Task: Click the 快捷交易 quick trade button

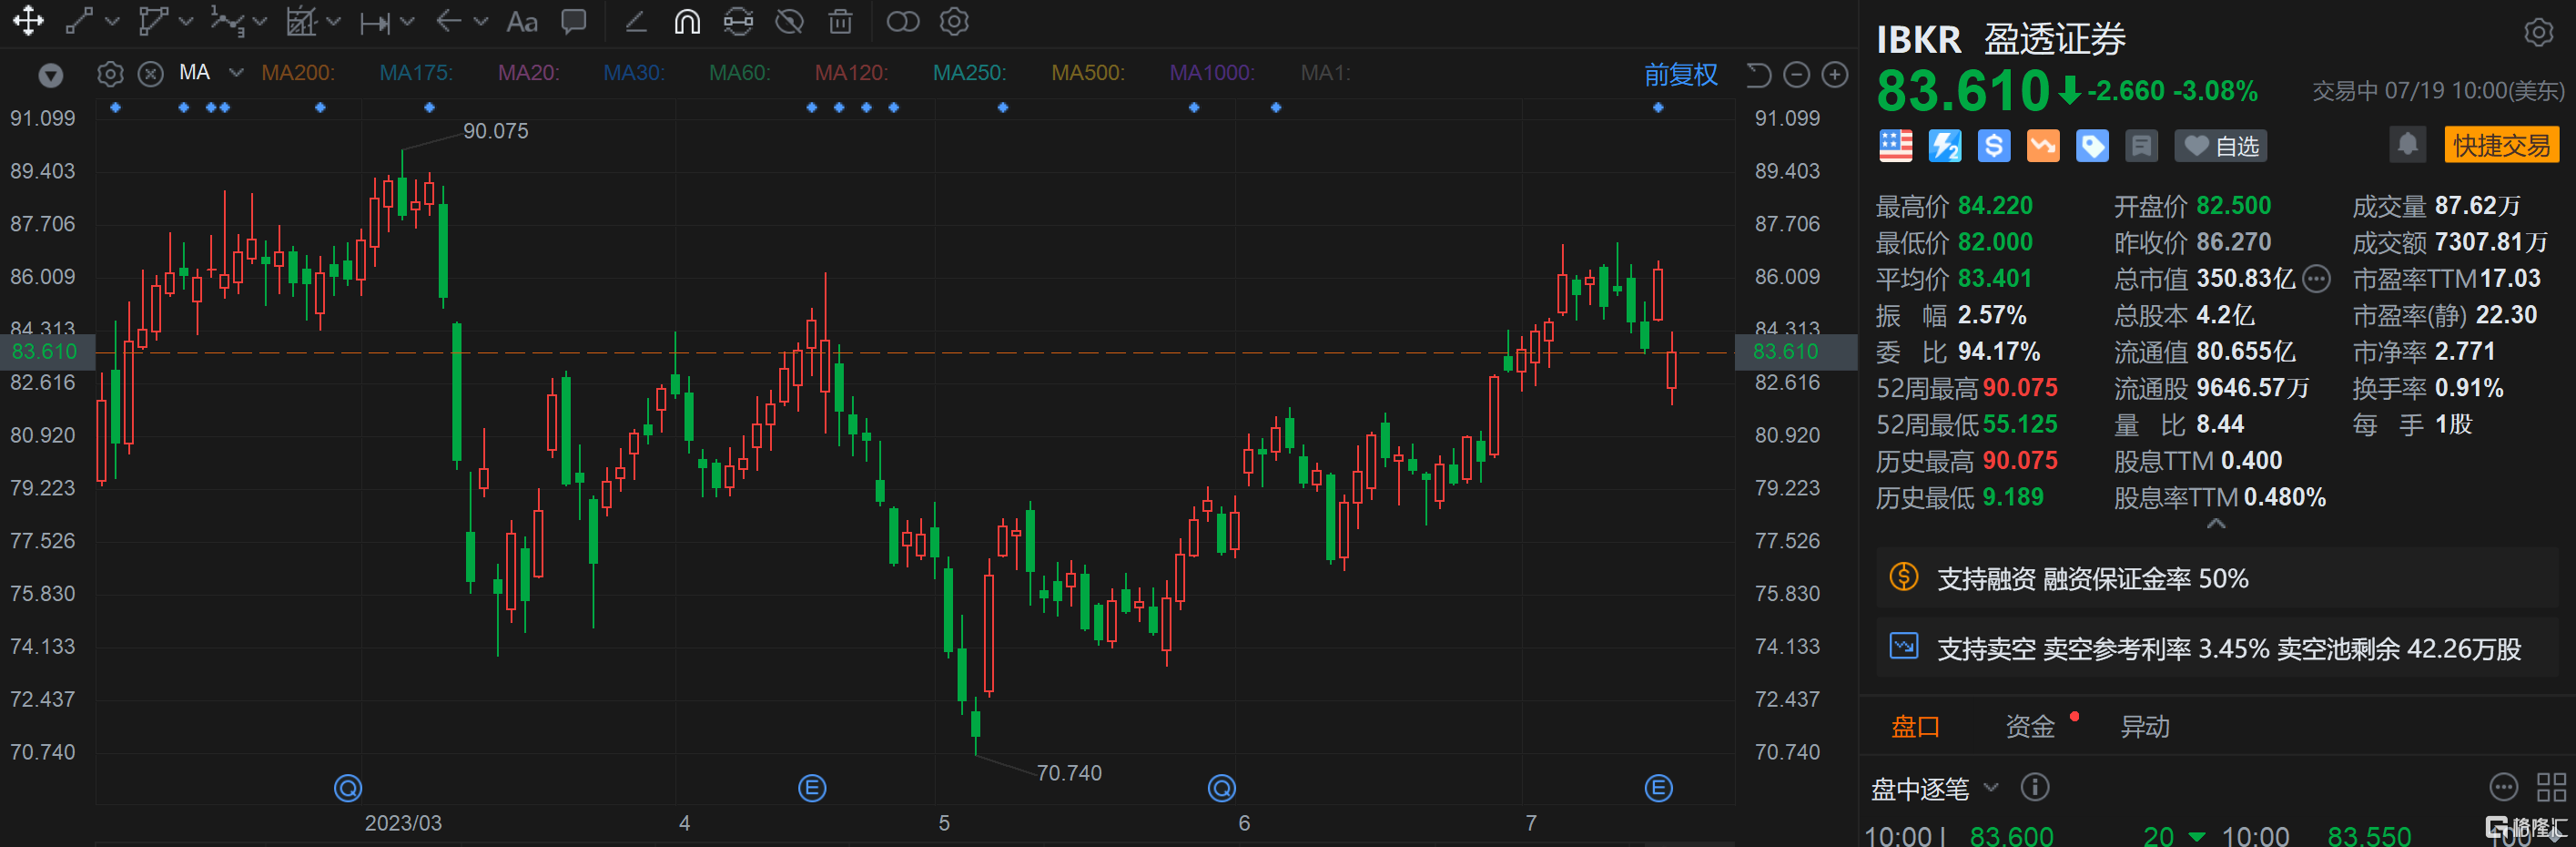Action: (2500, 146)
